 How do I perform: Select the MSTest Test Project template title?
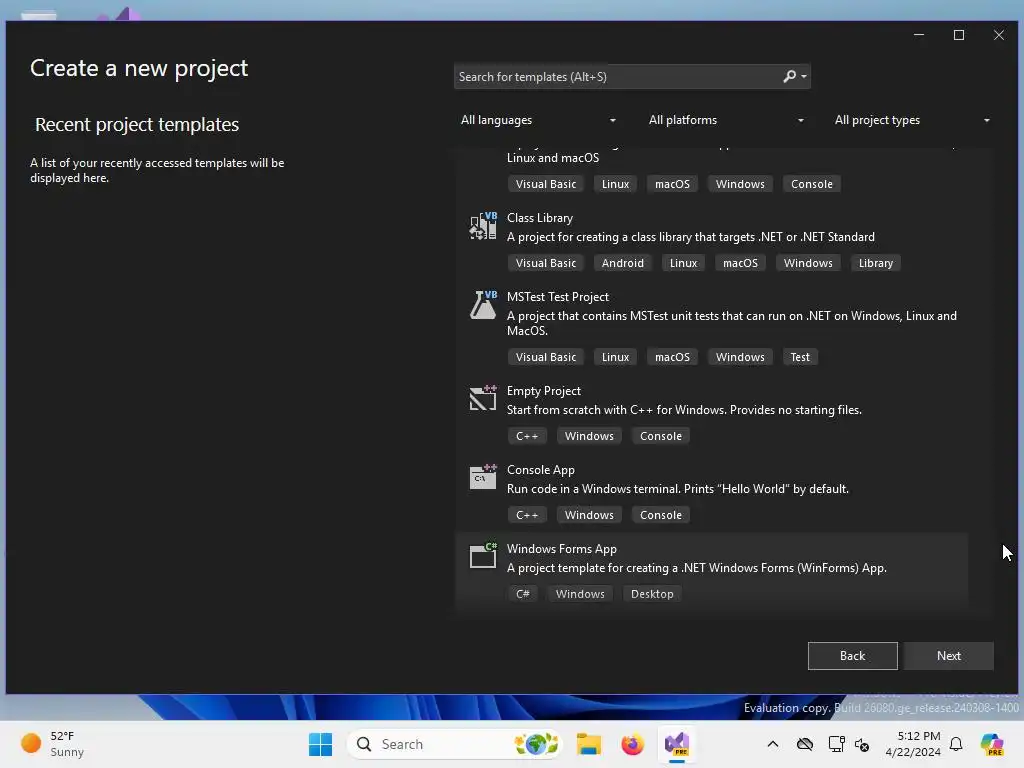(x=558, y=297)
